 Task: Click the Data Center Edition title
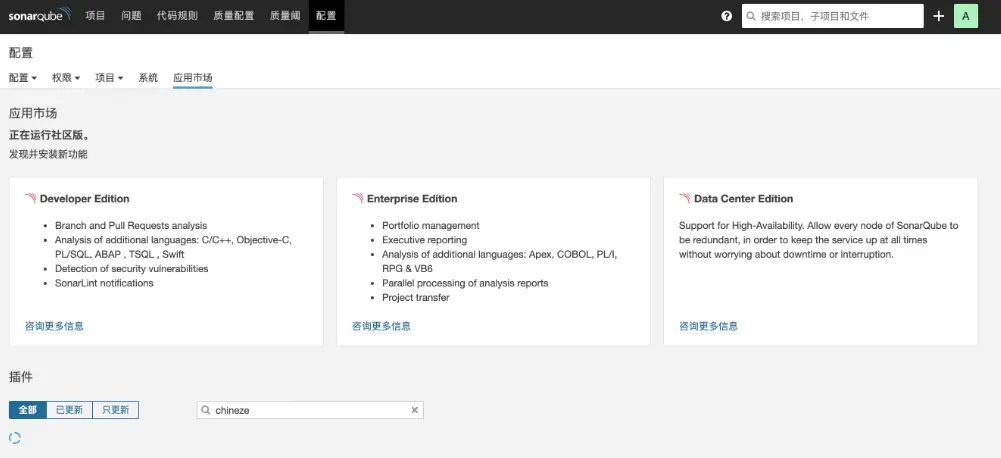tap(744, 199)
